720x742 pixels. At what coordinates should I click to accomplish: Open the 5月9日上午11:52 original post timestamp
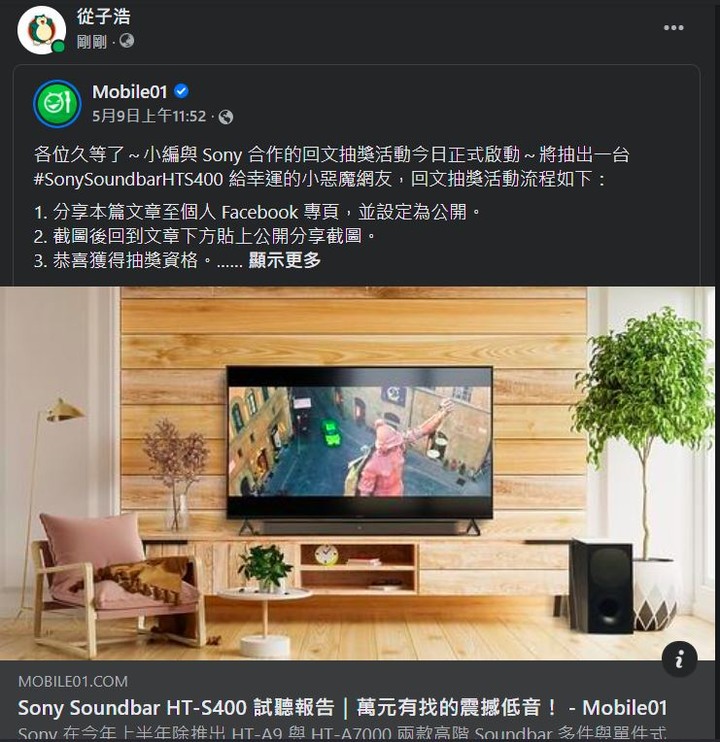[149, 116]
